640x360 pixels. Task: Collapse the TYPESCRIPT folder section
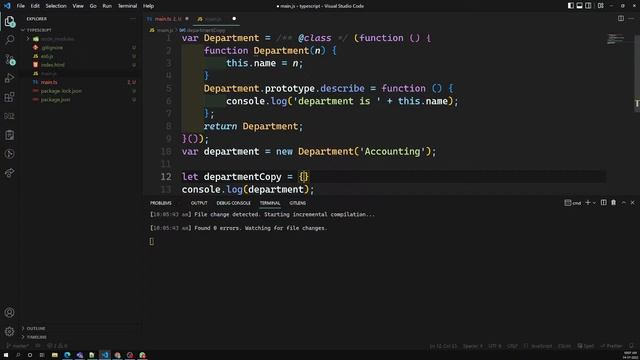[x=81, y=30]
